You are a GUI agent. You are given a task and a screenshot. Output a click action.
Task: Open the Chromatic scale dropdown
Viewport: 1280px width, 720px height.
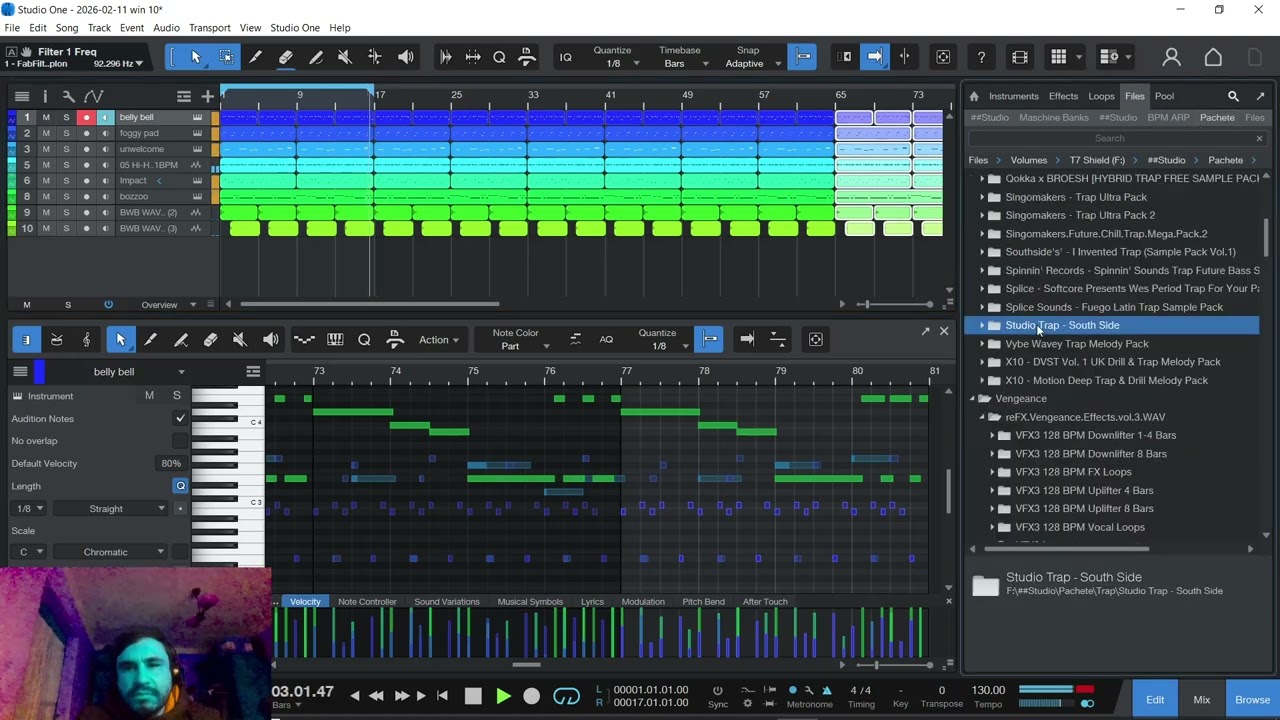click(x=110, y=552)
